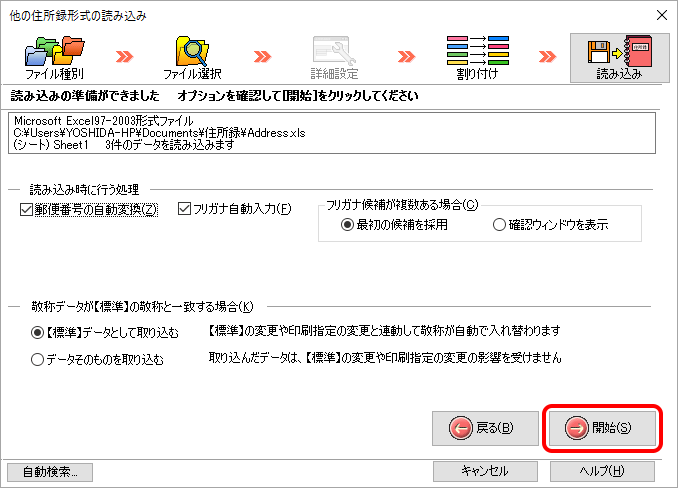Start import with 開始(S) button
The image size is (678, 488).
point(602,428)
